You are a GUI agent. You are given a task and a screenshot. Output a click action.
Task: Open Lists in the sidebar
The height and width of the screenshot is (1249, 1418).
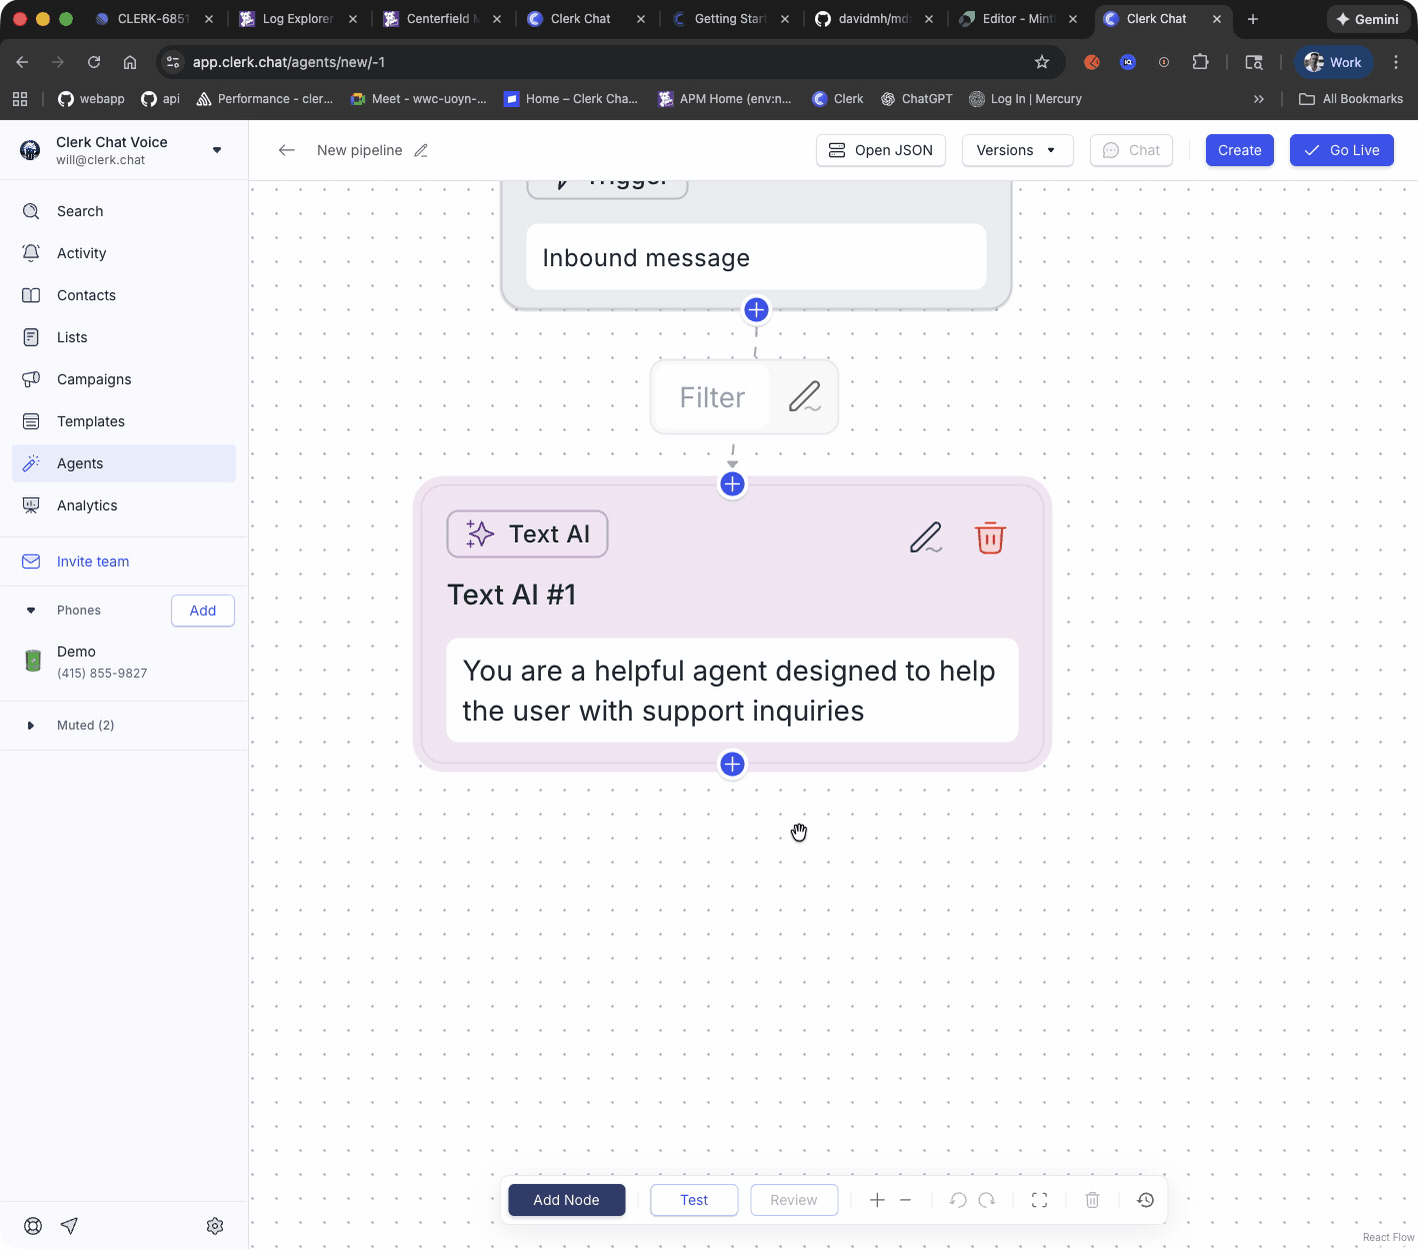coord(124,337)
